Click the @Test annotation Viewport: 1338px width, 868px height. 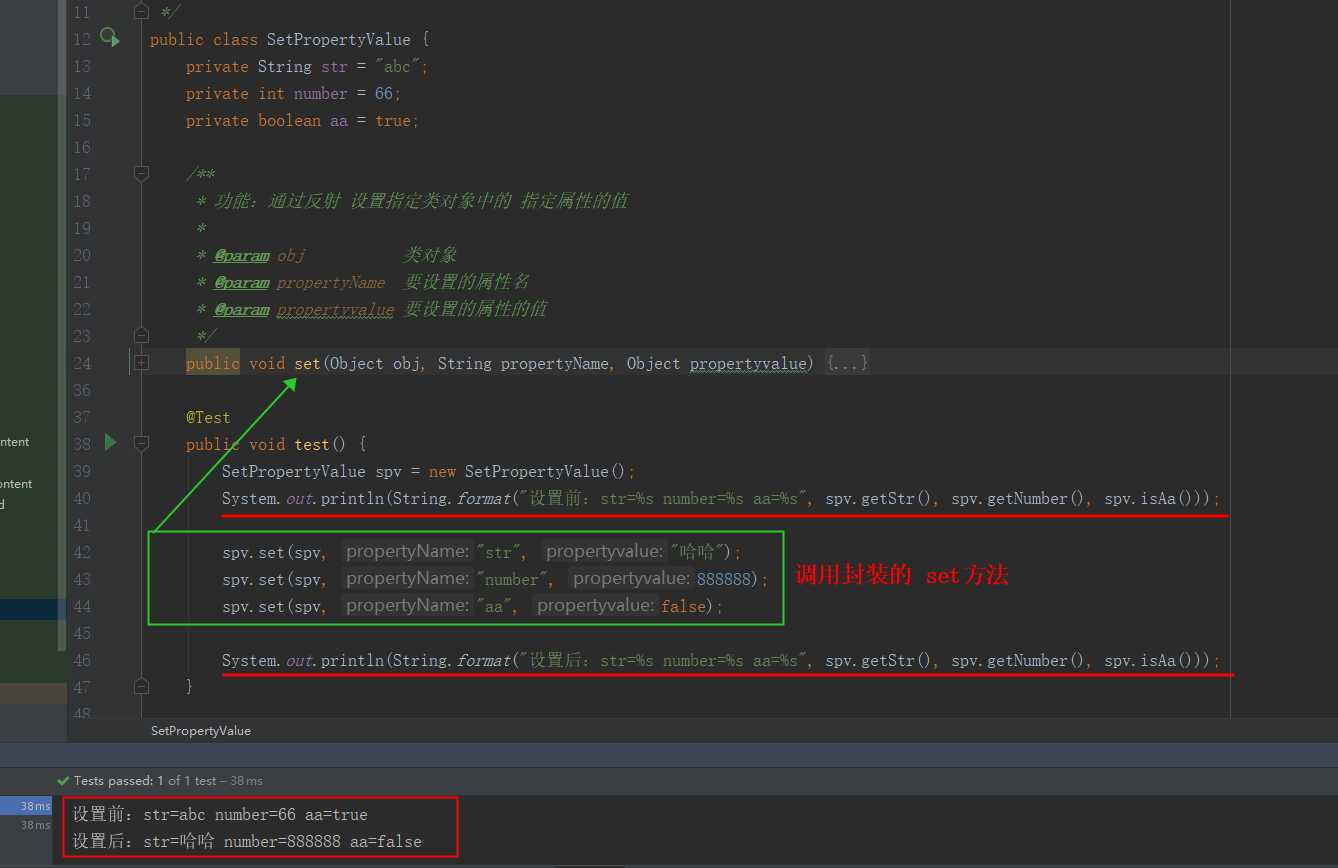[x=208, y=417]
